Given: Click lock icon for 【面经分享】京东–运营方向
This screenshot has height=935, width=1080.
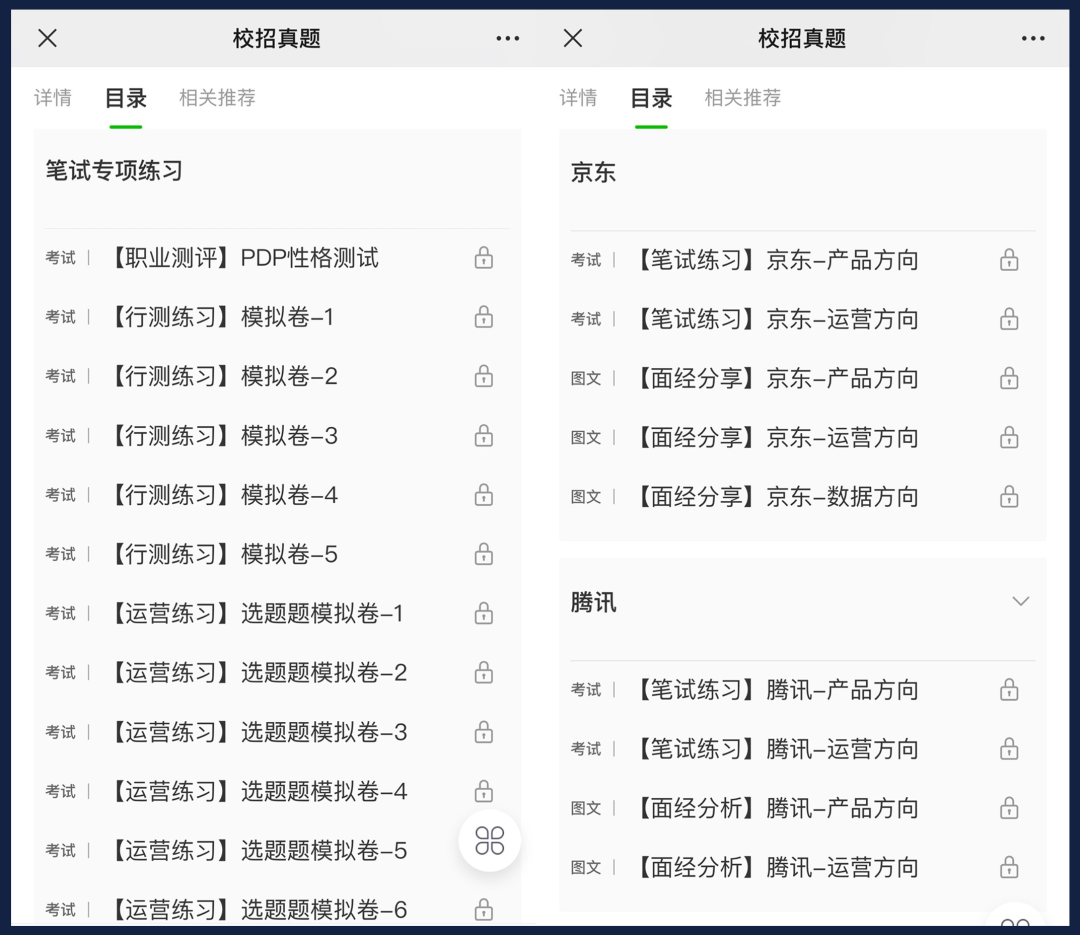Looking at the screenshot, I should [x=1009, y=438].
